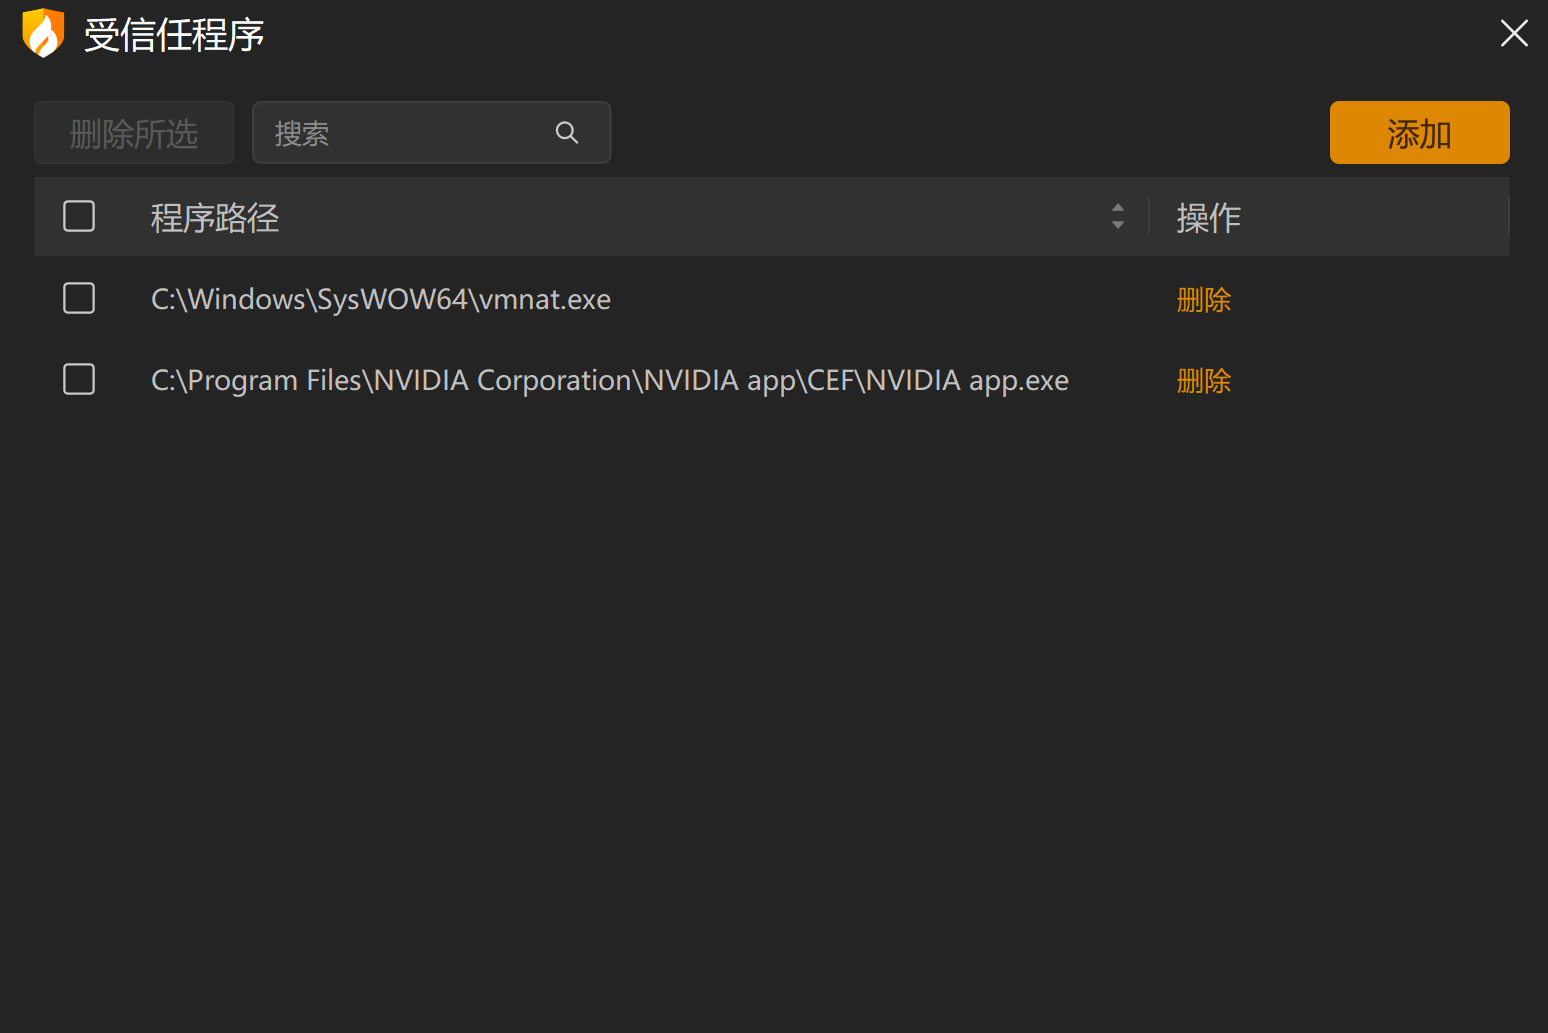Delete the vmnat.exe trusted entry

[1203, 299]
